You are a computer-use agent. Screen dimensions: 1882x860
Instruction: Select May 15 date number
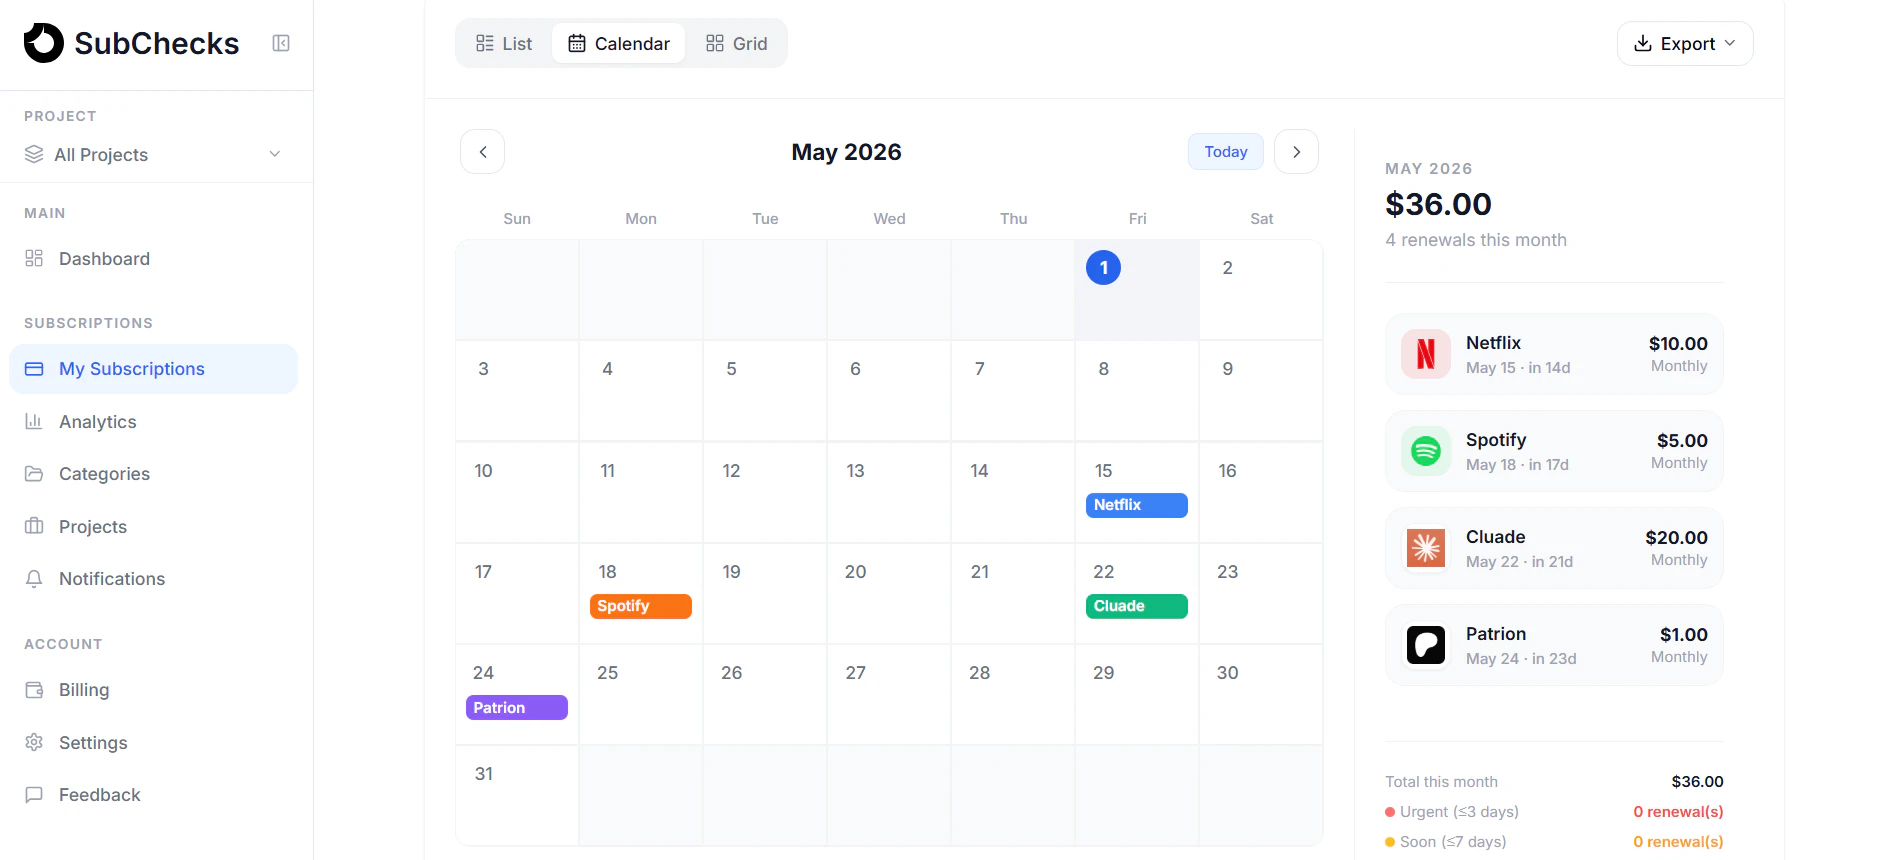(x=1103, y=470)
